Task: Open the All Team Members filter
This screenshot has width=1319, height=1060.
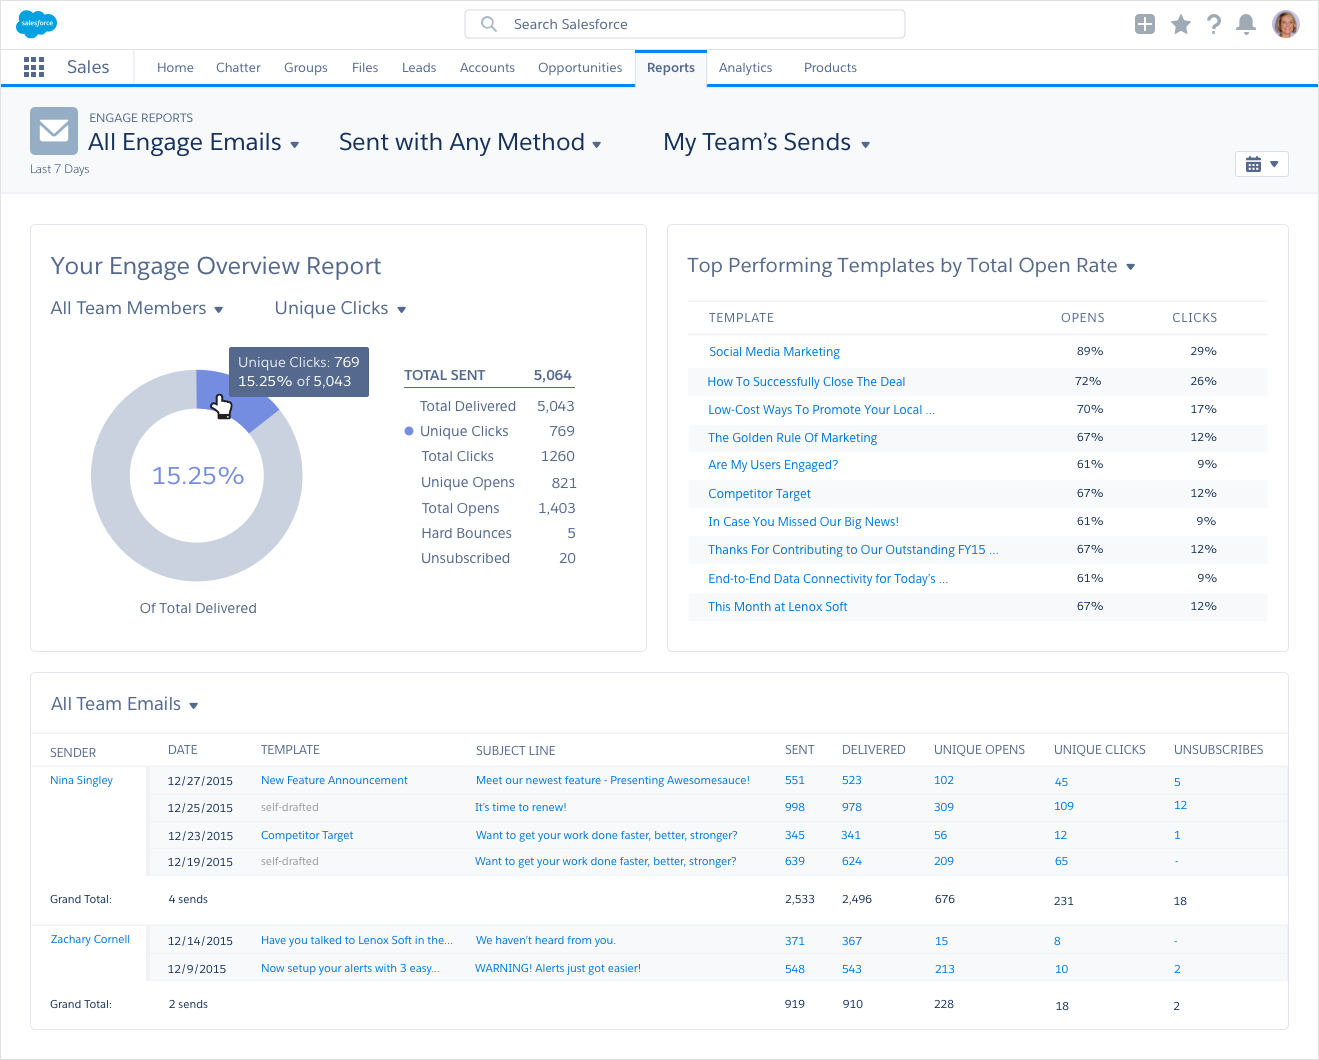Action: tap(137, 308)
